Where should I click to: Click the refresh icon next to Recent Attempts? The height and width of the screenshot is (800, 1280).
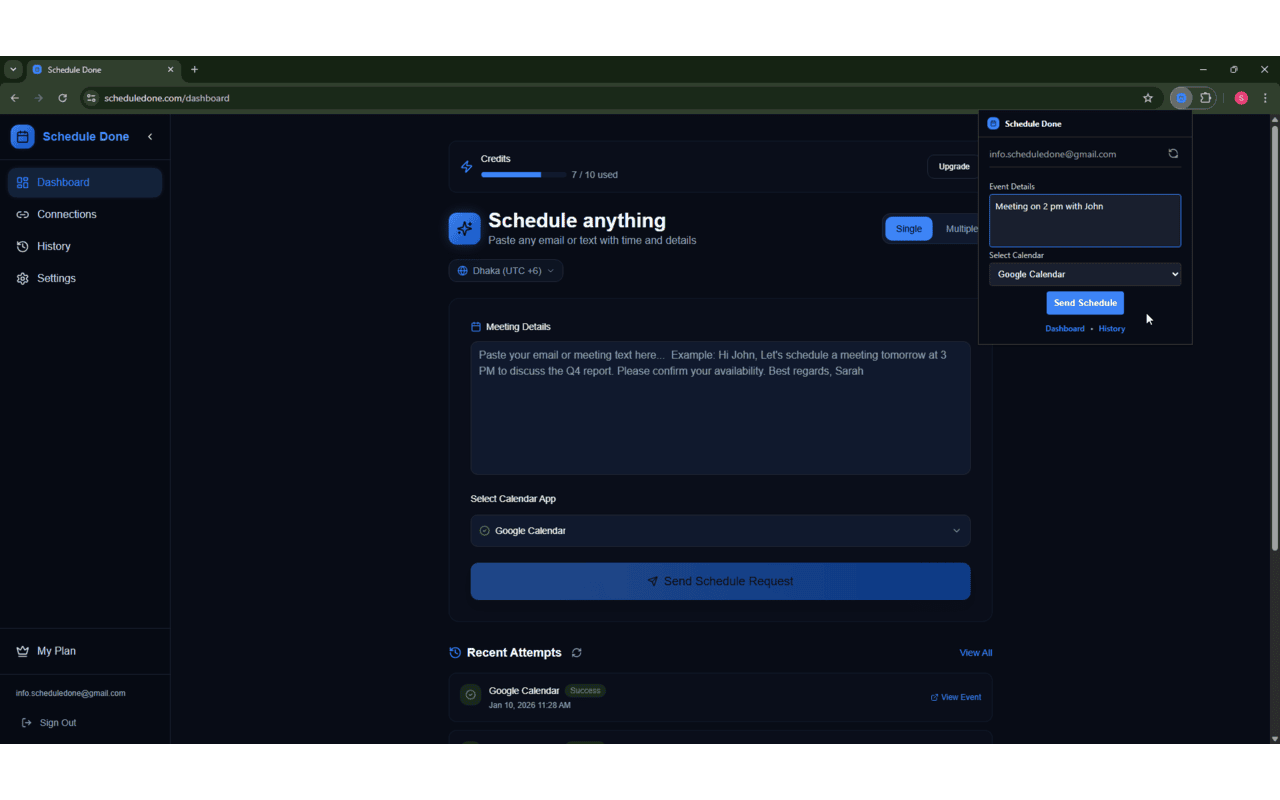pyautogui.click(x=576, y=652)
